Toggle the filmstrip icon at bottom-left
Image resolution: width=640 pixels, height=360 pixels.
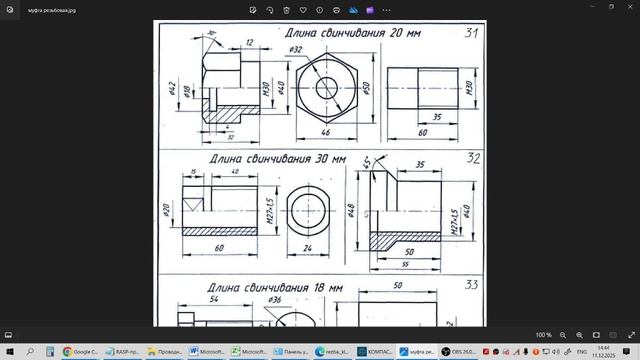(x=9, y=335)
